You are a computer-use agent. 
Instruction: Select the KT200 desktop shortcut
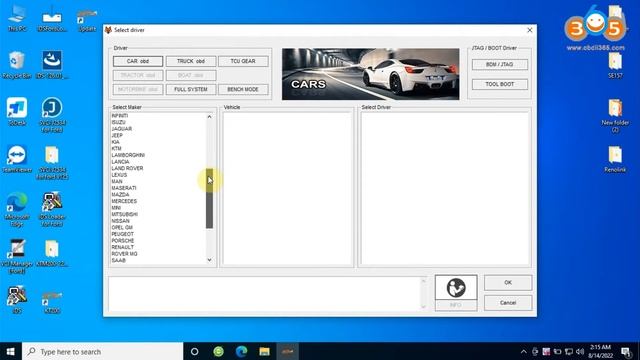pos(52,302)
